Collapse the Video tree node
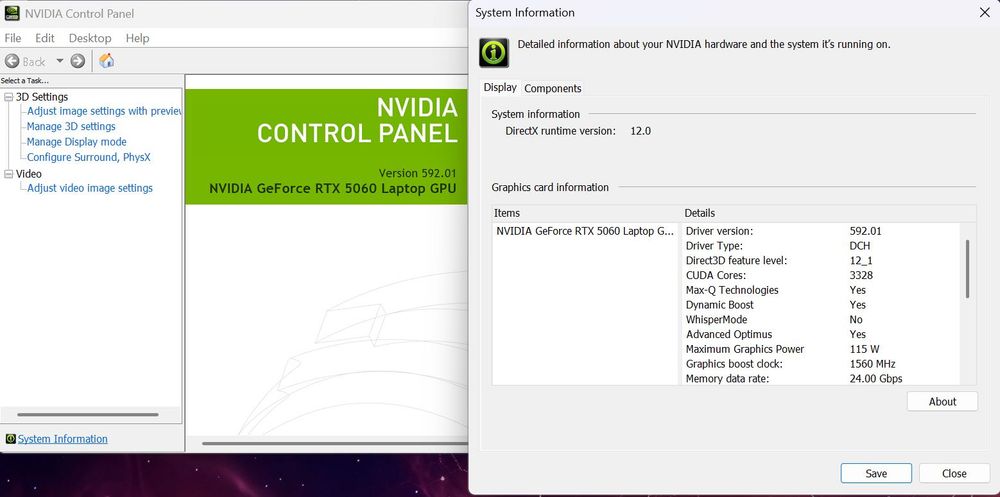Screen dimensions: 1000x497 point(8,174)
